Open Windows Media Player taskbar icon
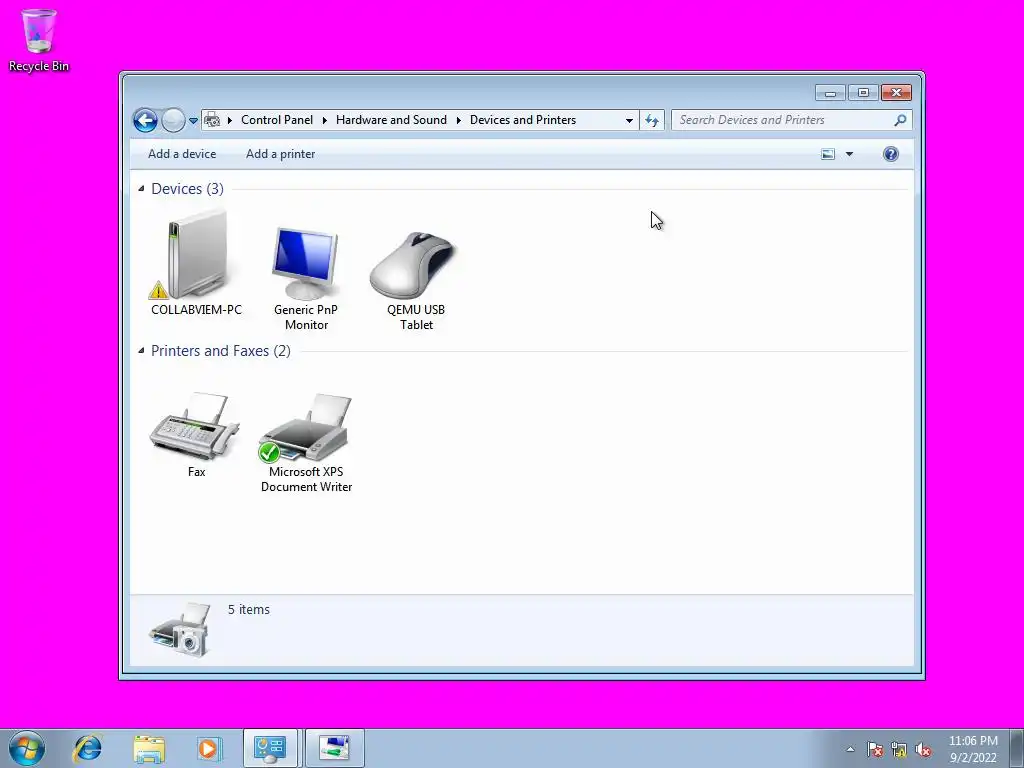This screenshot has width=1024, height=768. [x=209, y=748]
